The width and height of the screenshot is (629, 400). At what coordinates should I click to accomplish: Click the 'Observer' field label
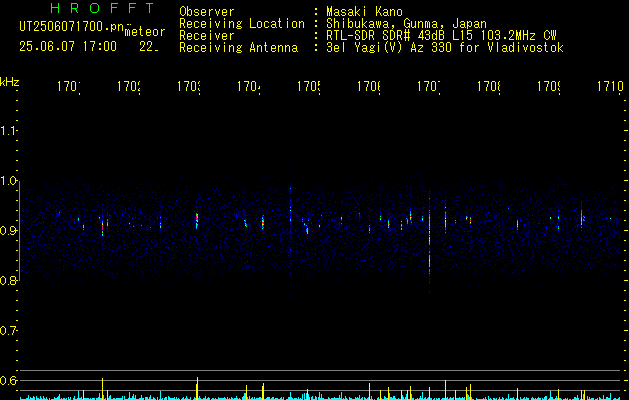(207, 12)
